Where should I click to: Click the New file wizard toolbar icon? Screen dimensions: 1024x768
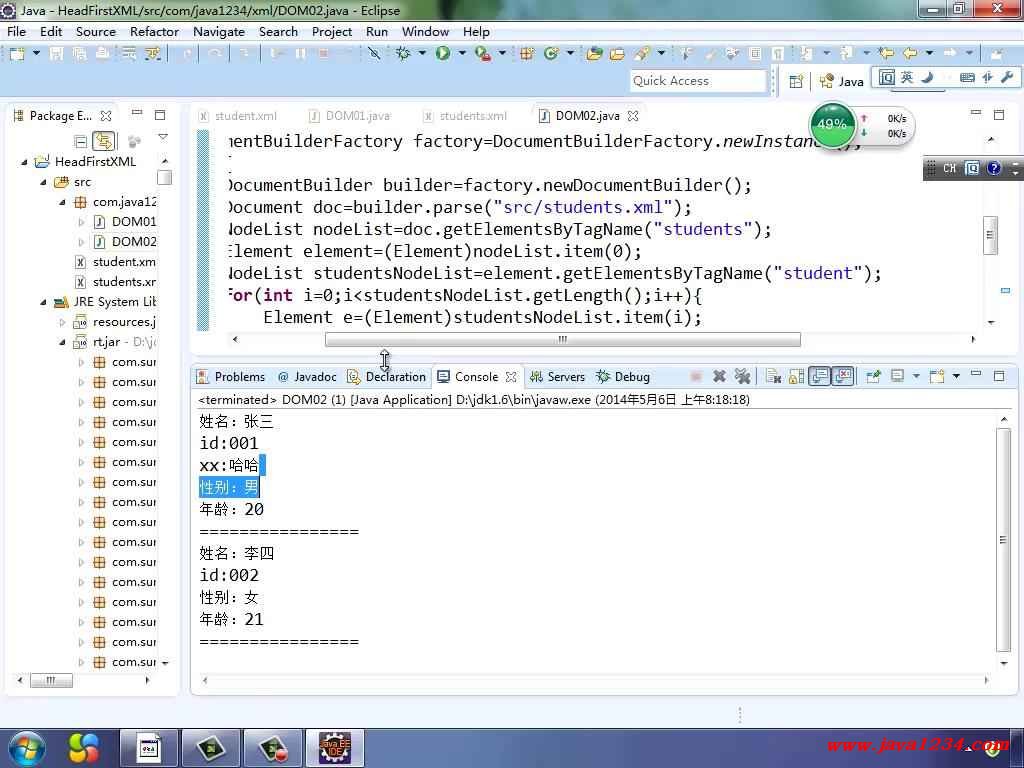tap(17, 54)
